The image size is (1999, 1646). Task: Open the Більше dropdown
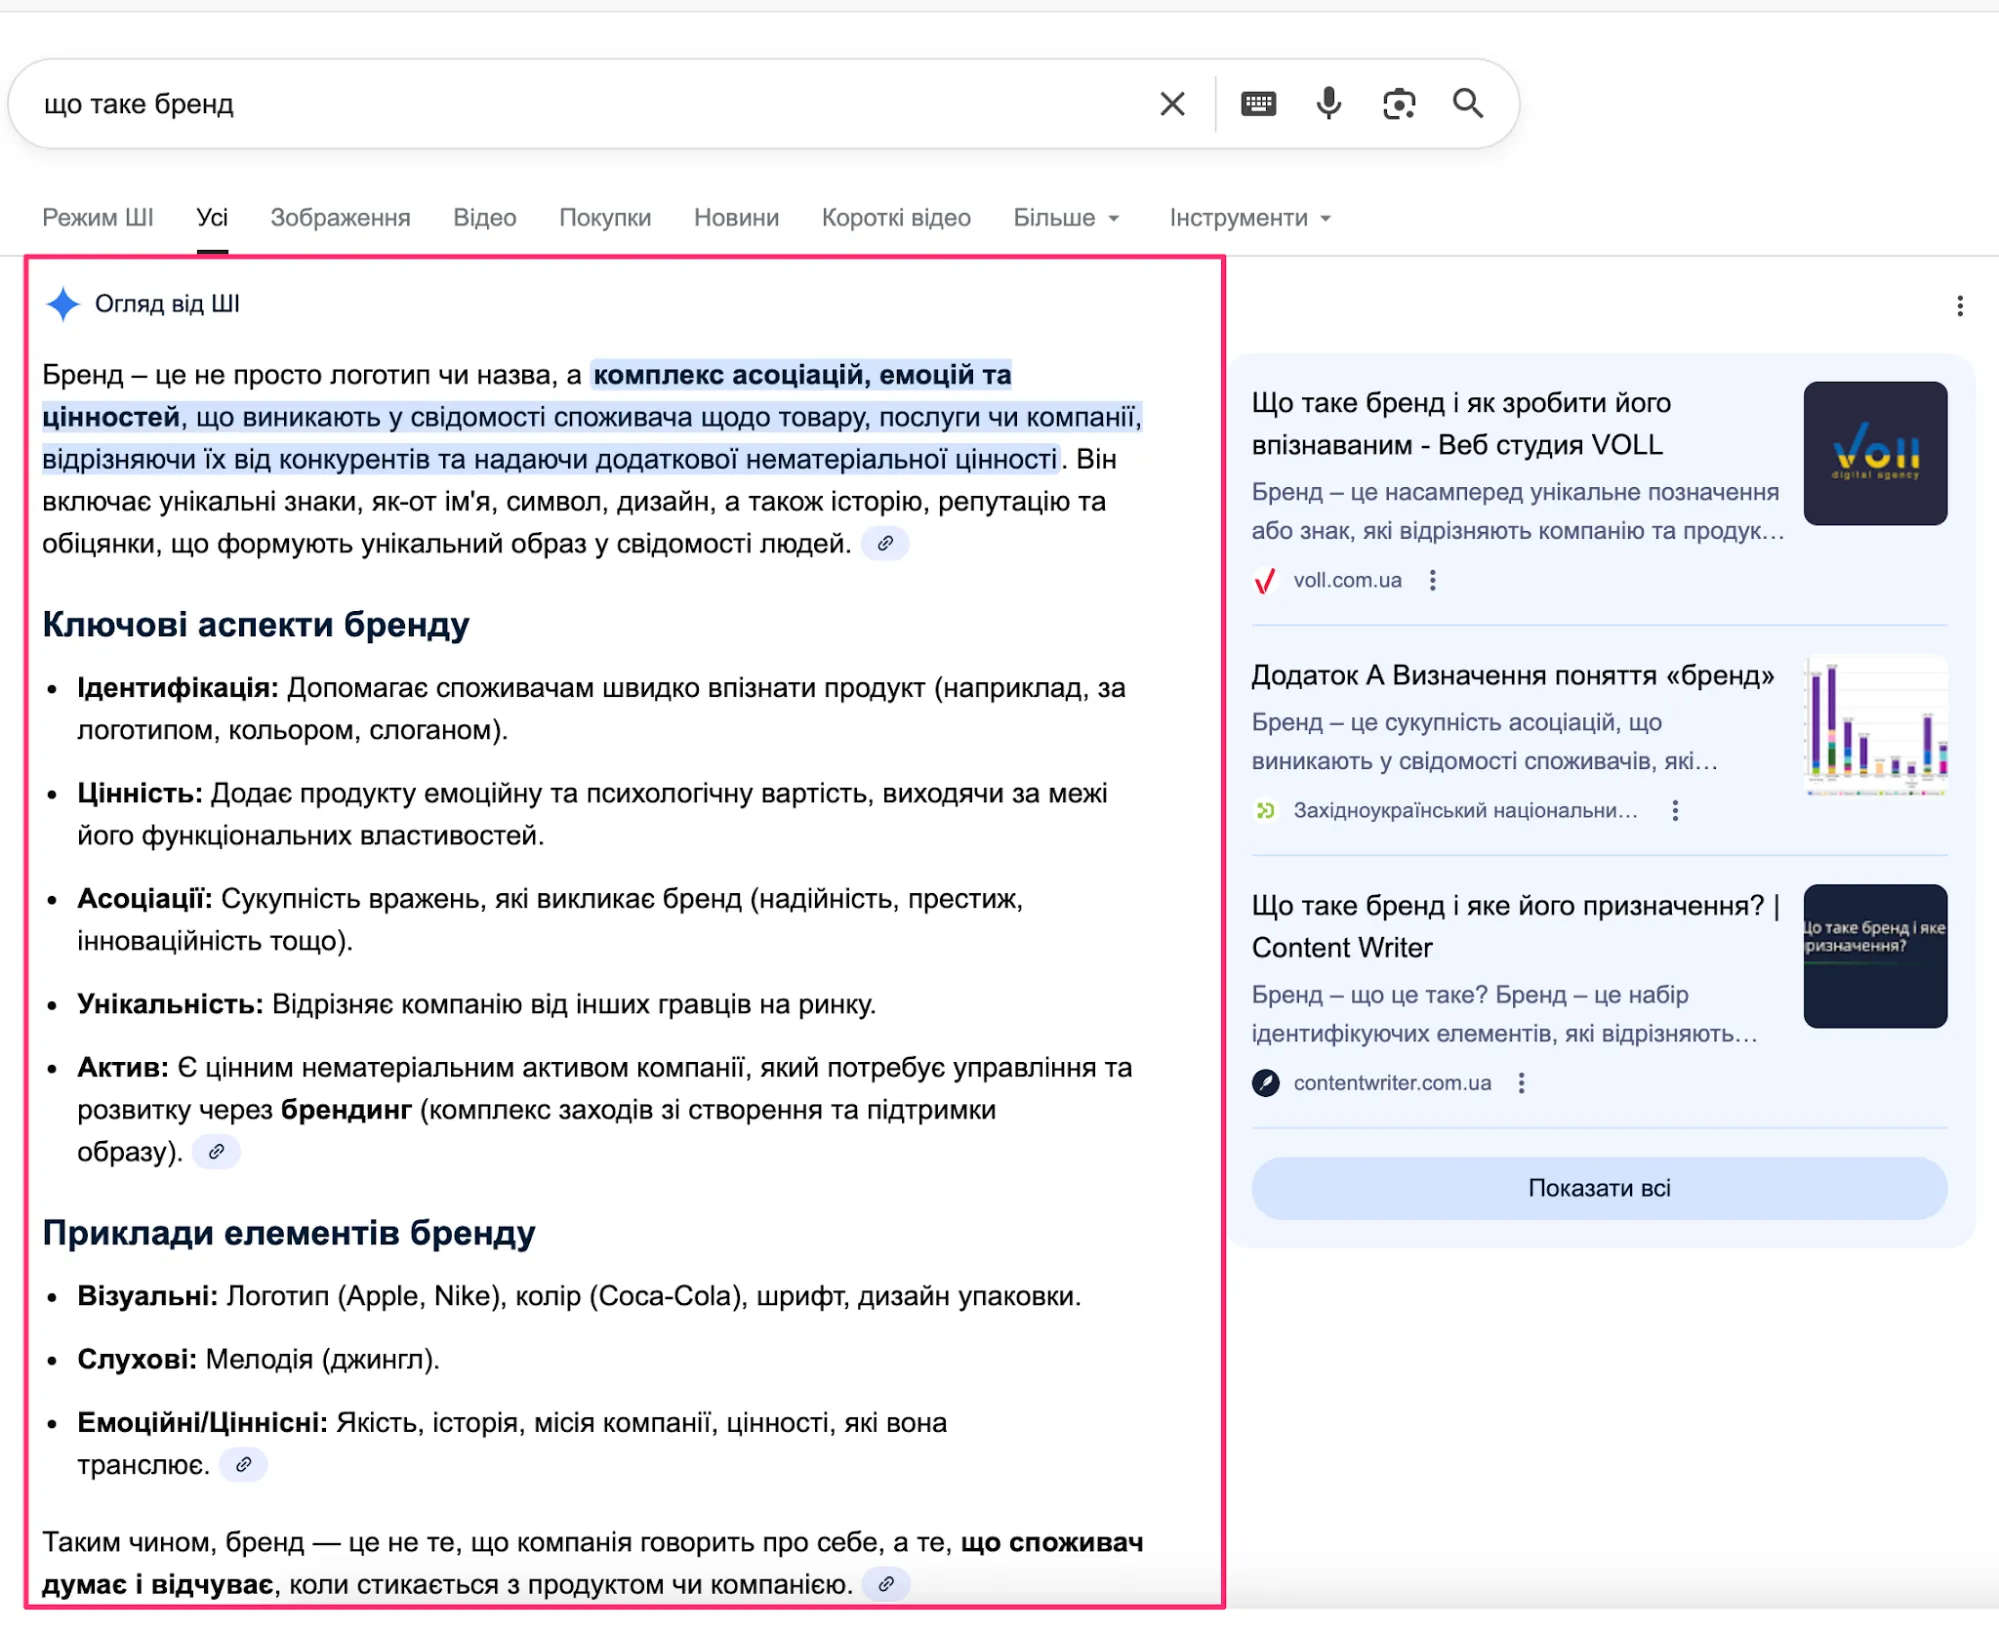tap(1066, 217)
